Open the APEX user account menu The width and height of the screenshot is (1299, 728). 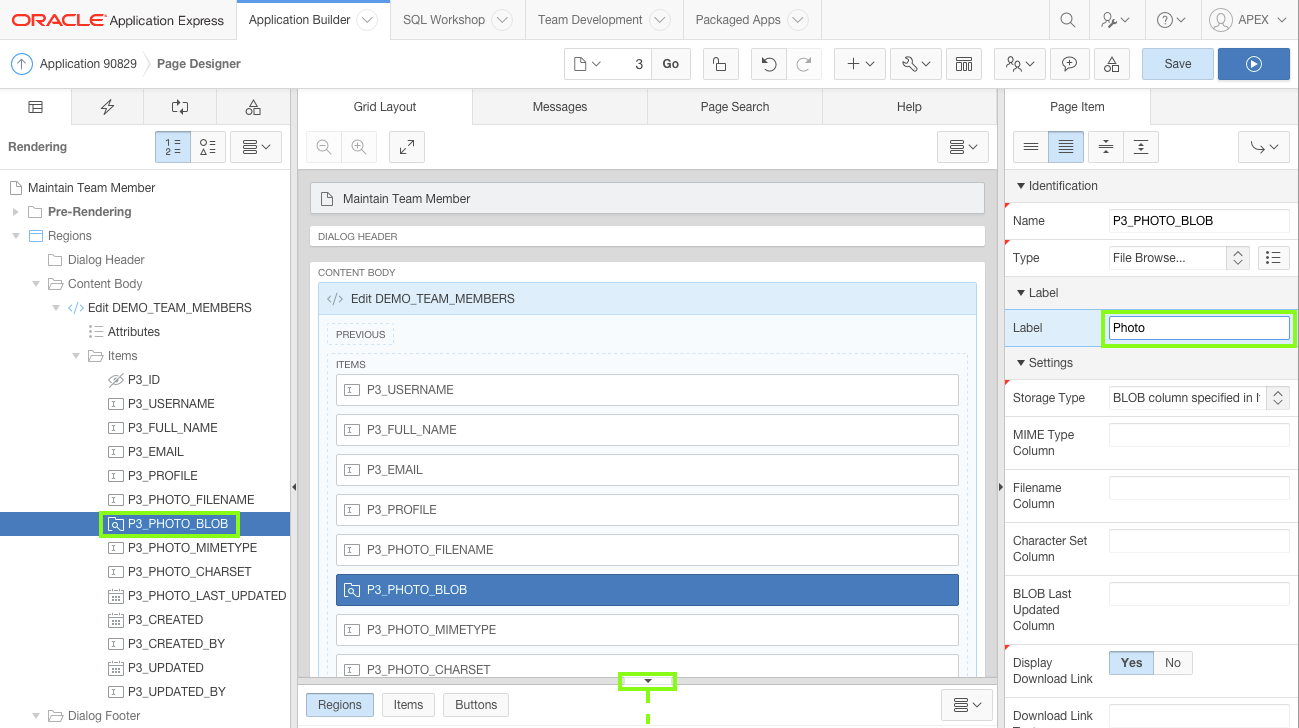1248,20
